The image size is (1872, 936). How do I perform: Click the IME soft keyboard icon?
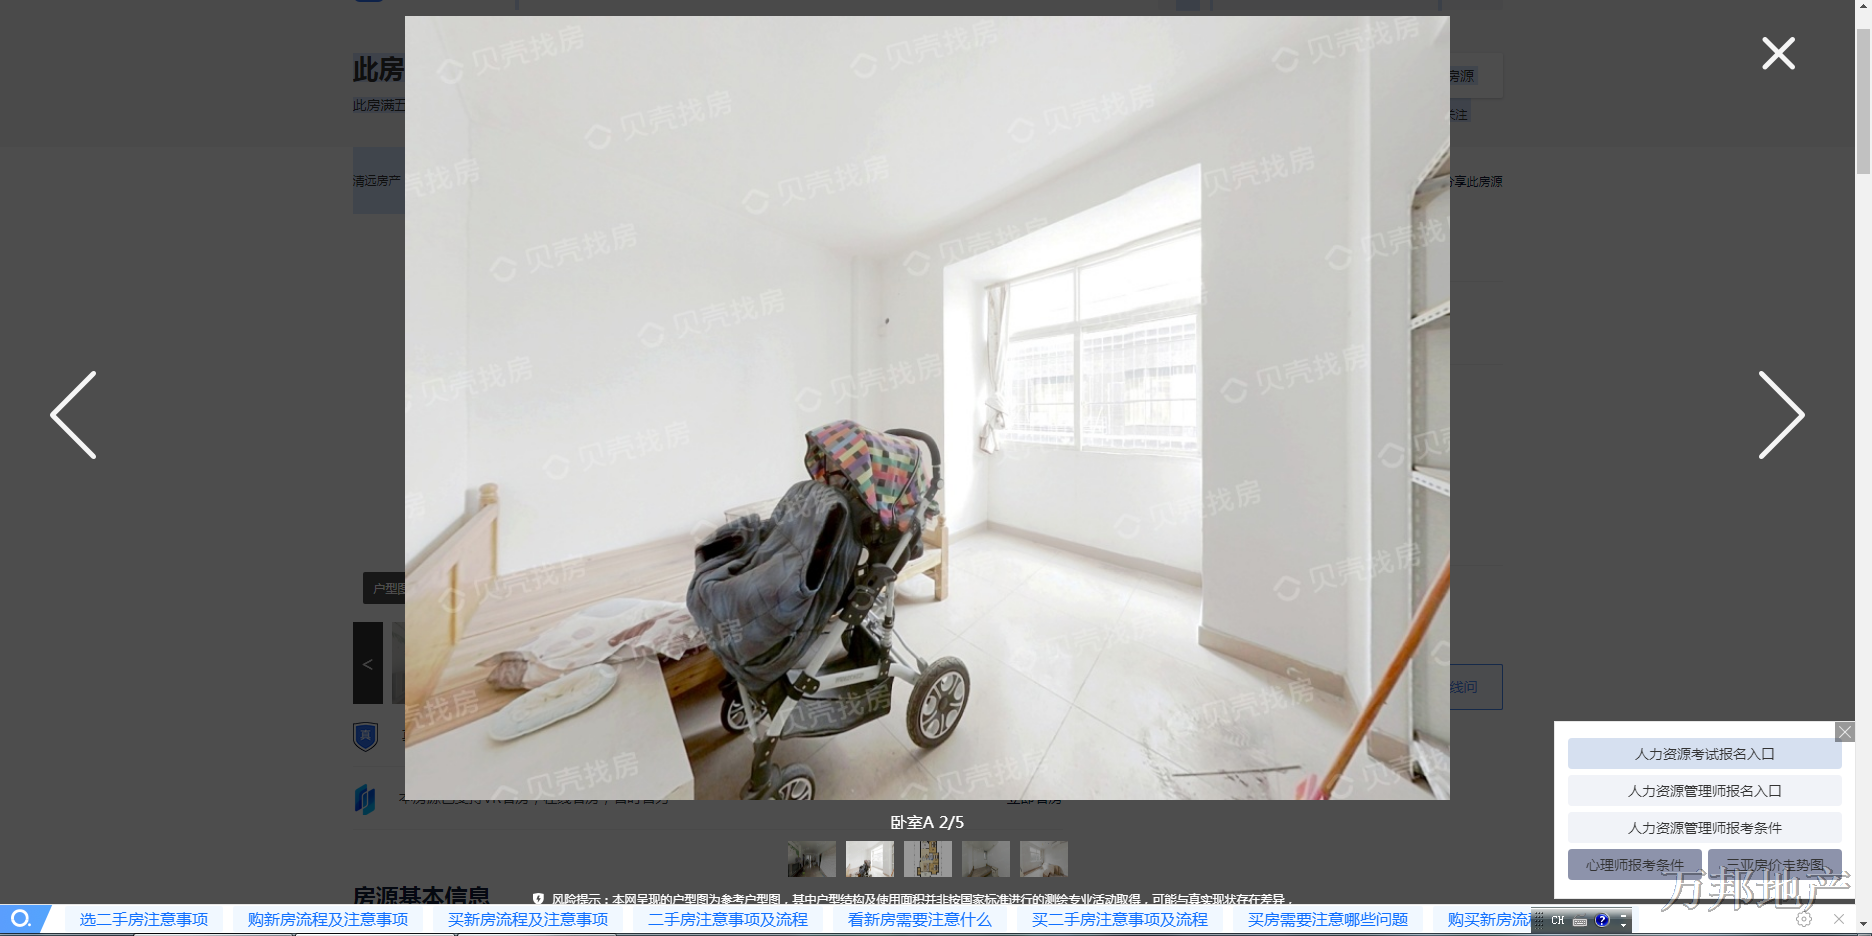[x=1580, y=921]
